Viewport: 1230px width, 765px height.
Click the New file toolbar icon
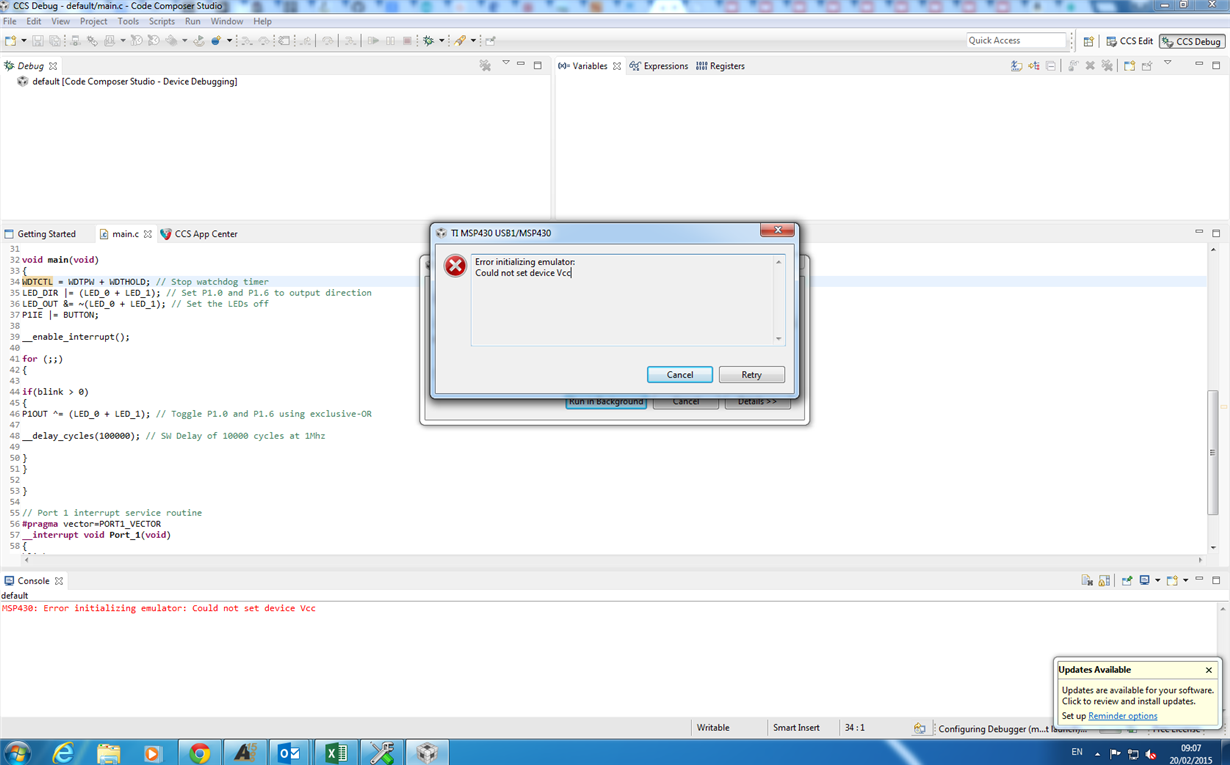[10, 41]
